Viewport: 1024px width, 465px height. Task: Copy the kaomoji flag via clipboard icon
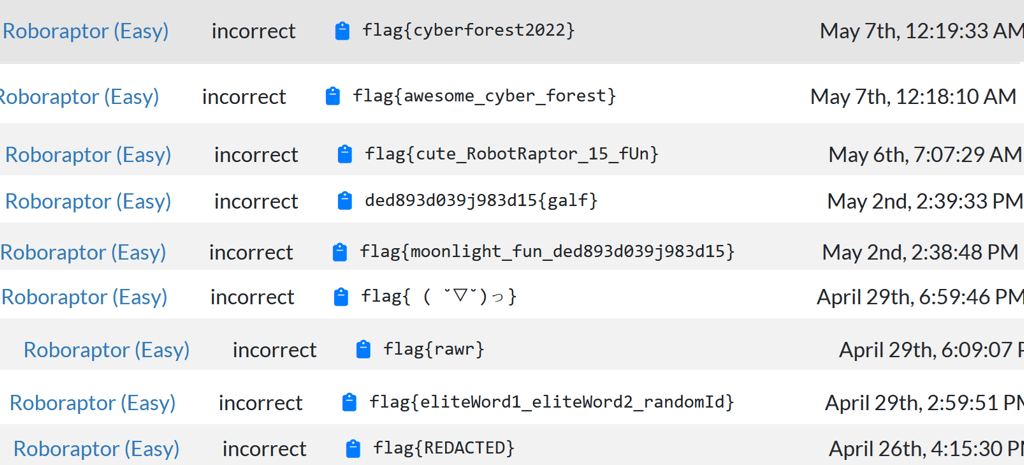click(x=341, y=297)
